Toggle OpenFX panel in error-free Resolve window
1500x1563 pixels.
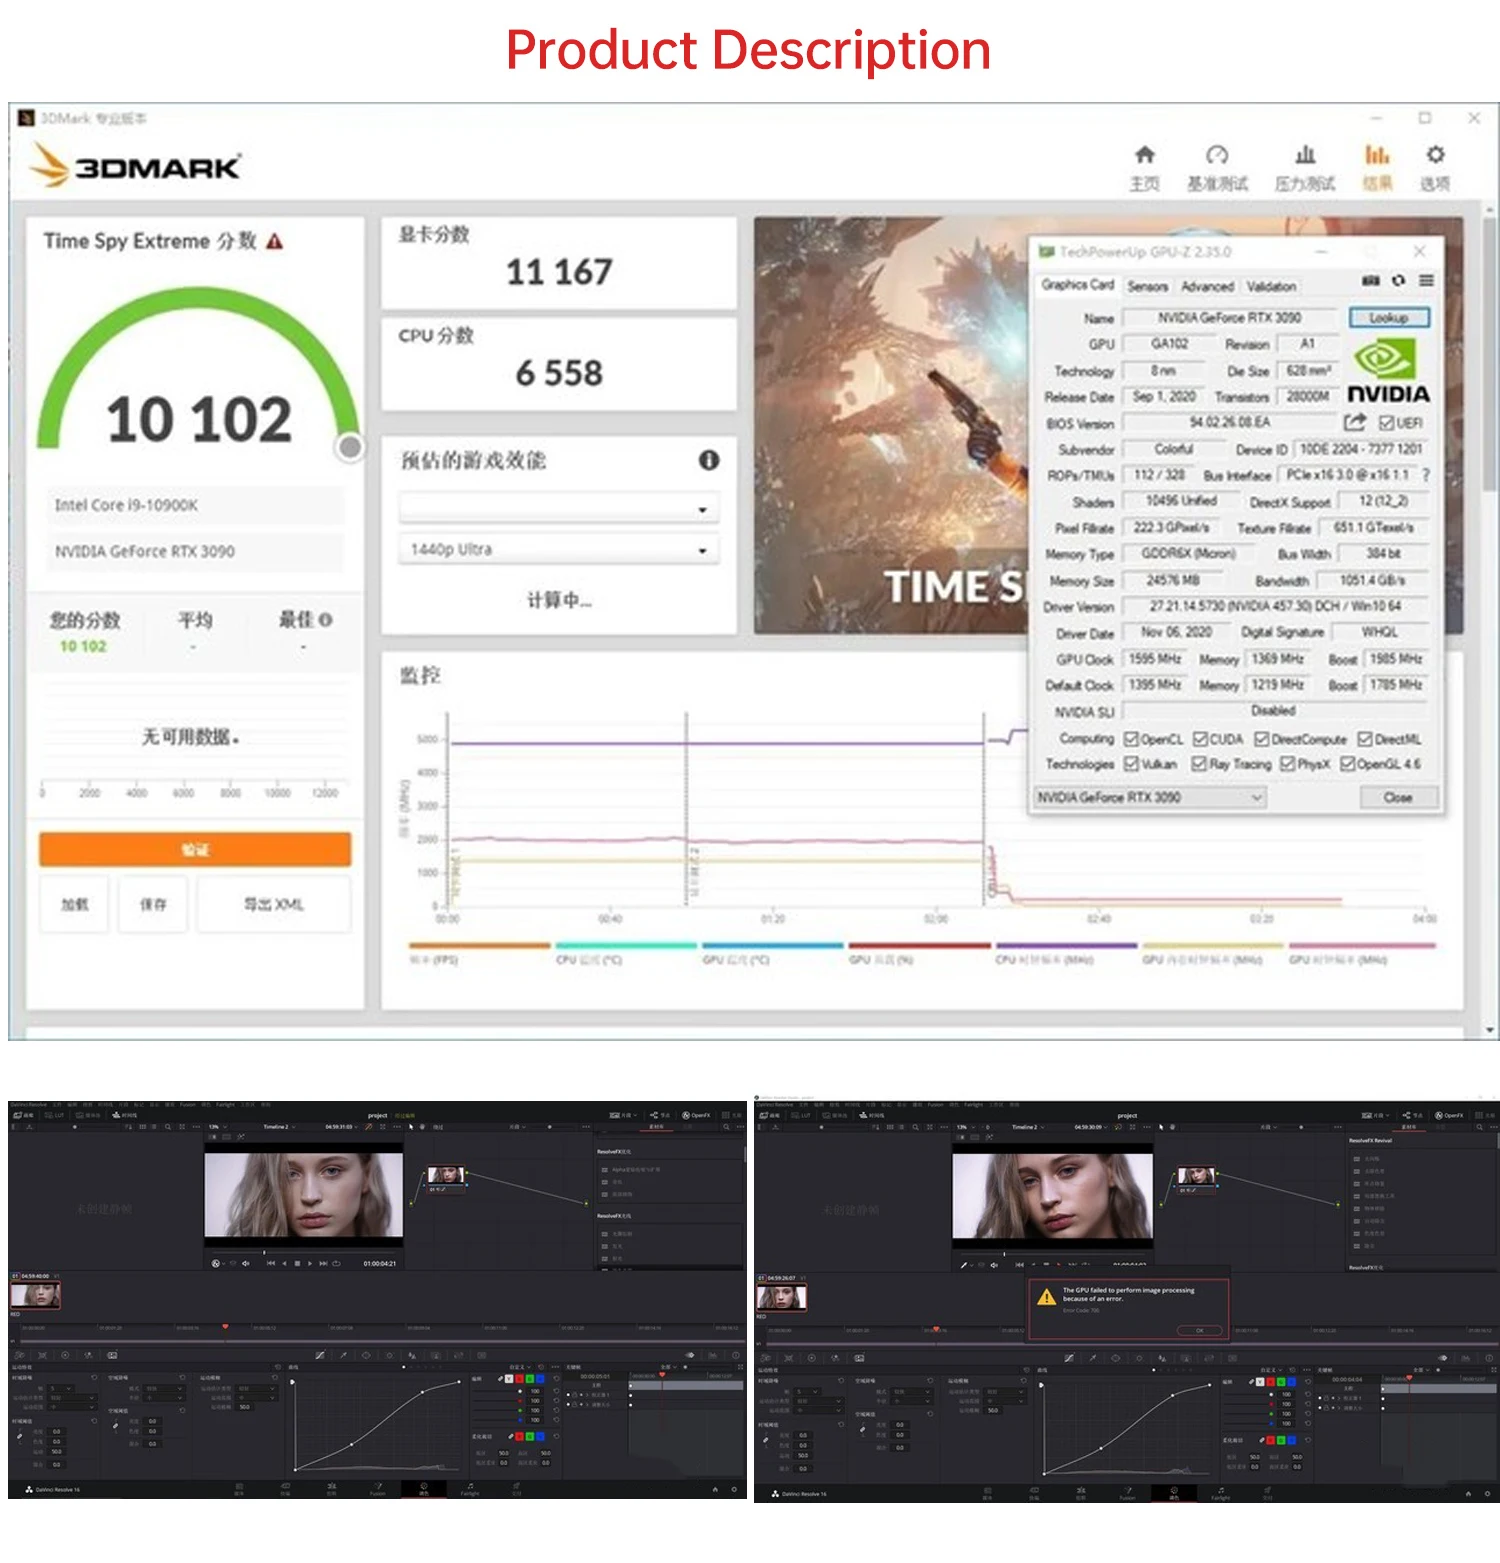(x=697, y=1115)
